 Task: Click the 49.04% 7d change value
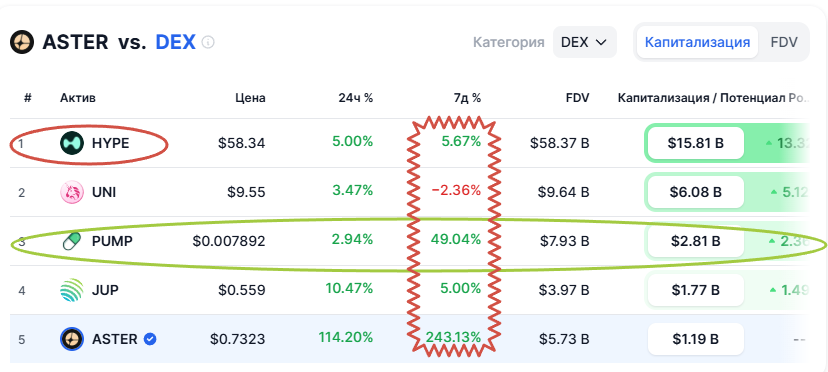[456, 239]
